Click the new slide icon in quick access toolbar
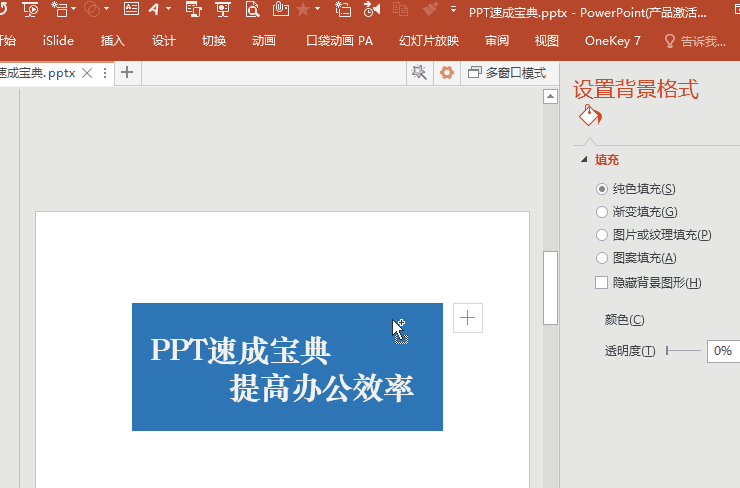This screenshot has width=740, height=488. pos(59,9)
